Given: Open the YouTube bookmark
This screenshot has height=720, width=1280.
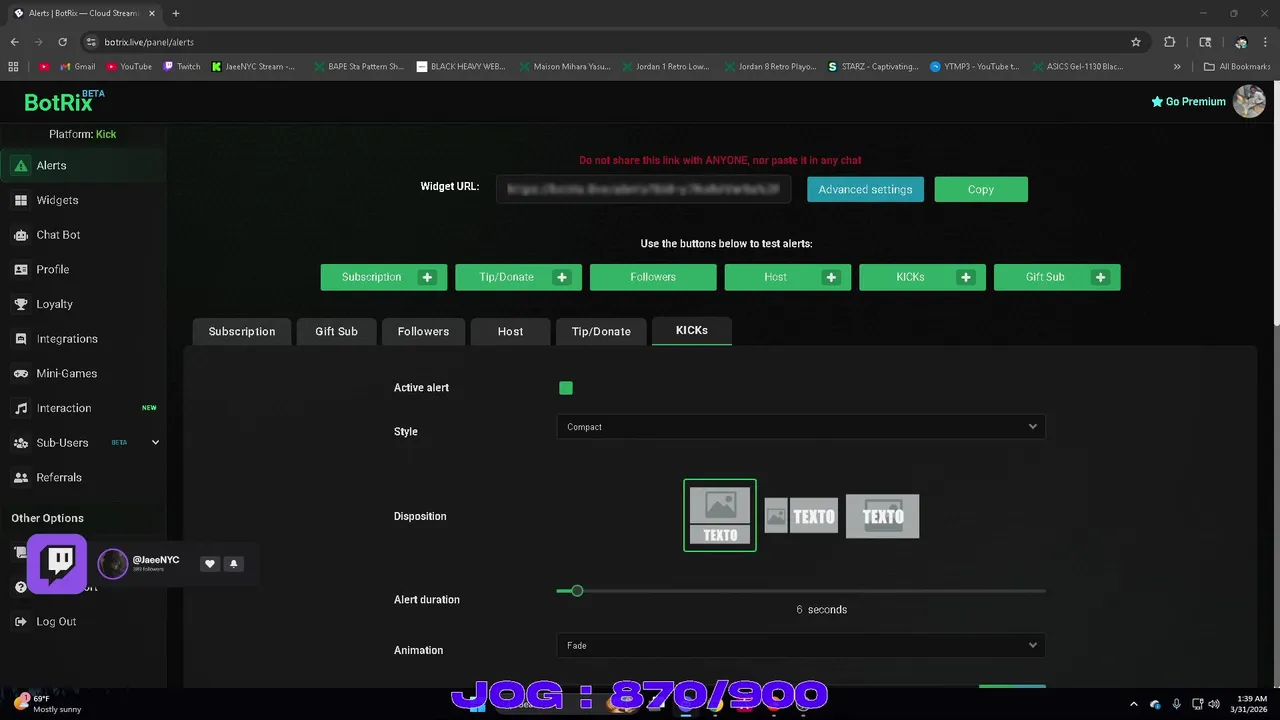Looking at the screenshot, I should point(129,67).
